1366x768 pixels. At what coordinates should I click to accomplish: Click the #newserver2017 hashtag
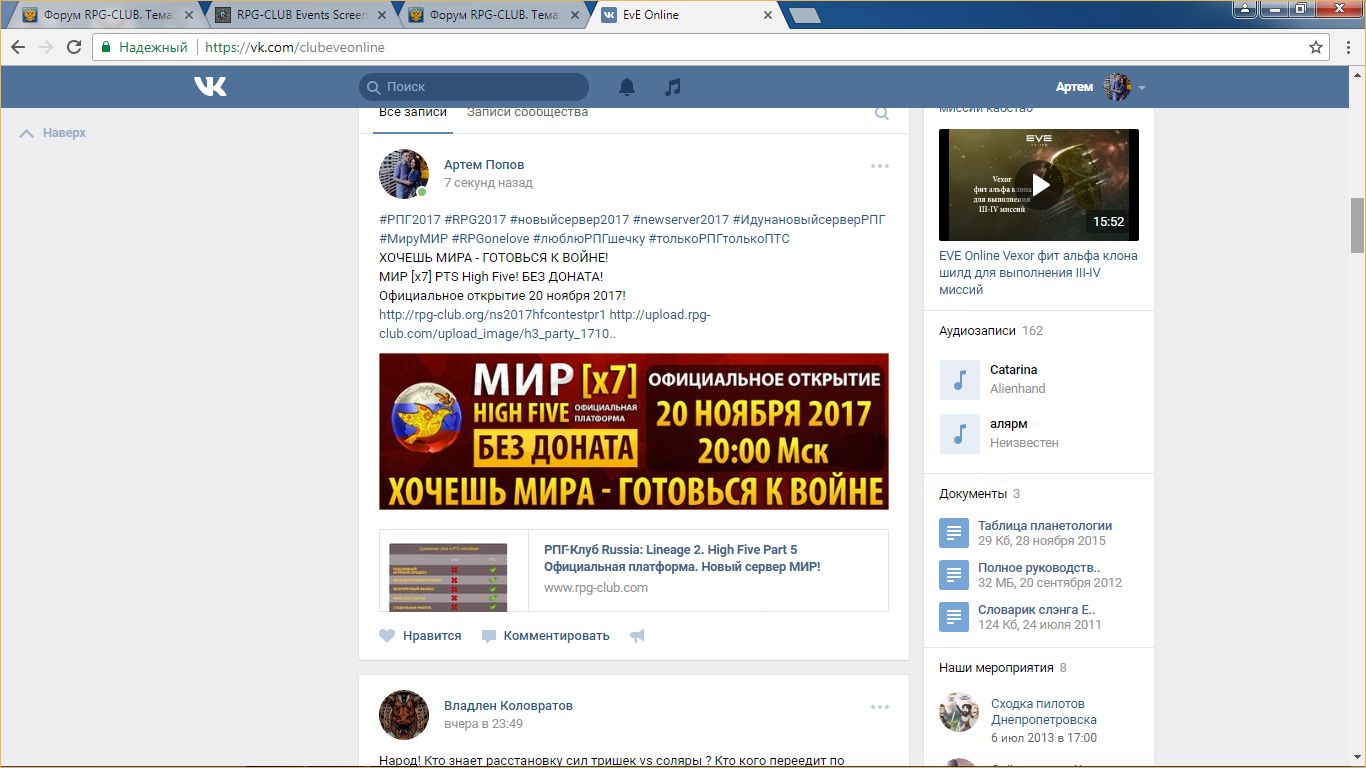click(681, 220)
